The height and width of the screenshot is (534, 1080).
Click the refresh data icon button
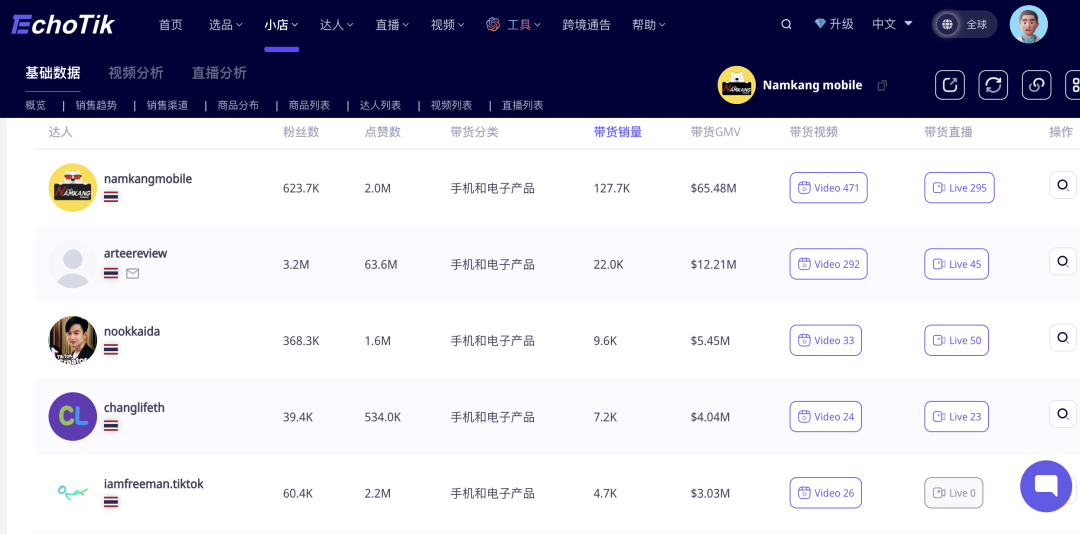click(993, 85)
